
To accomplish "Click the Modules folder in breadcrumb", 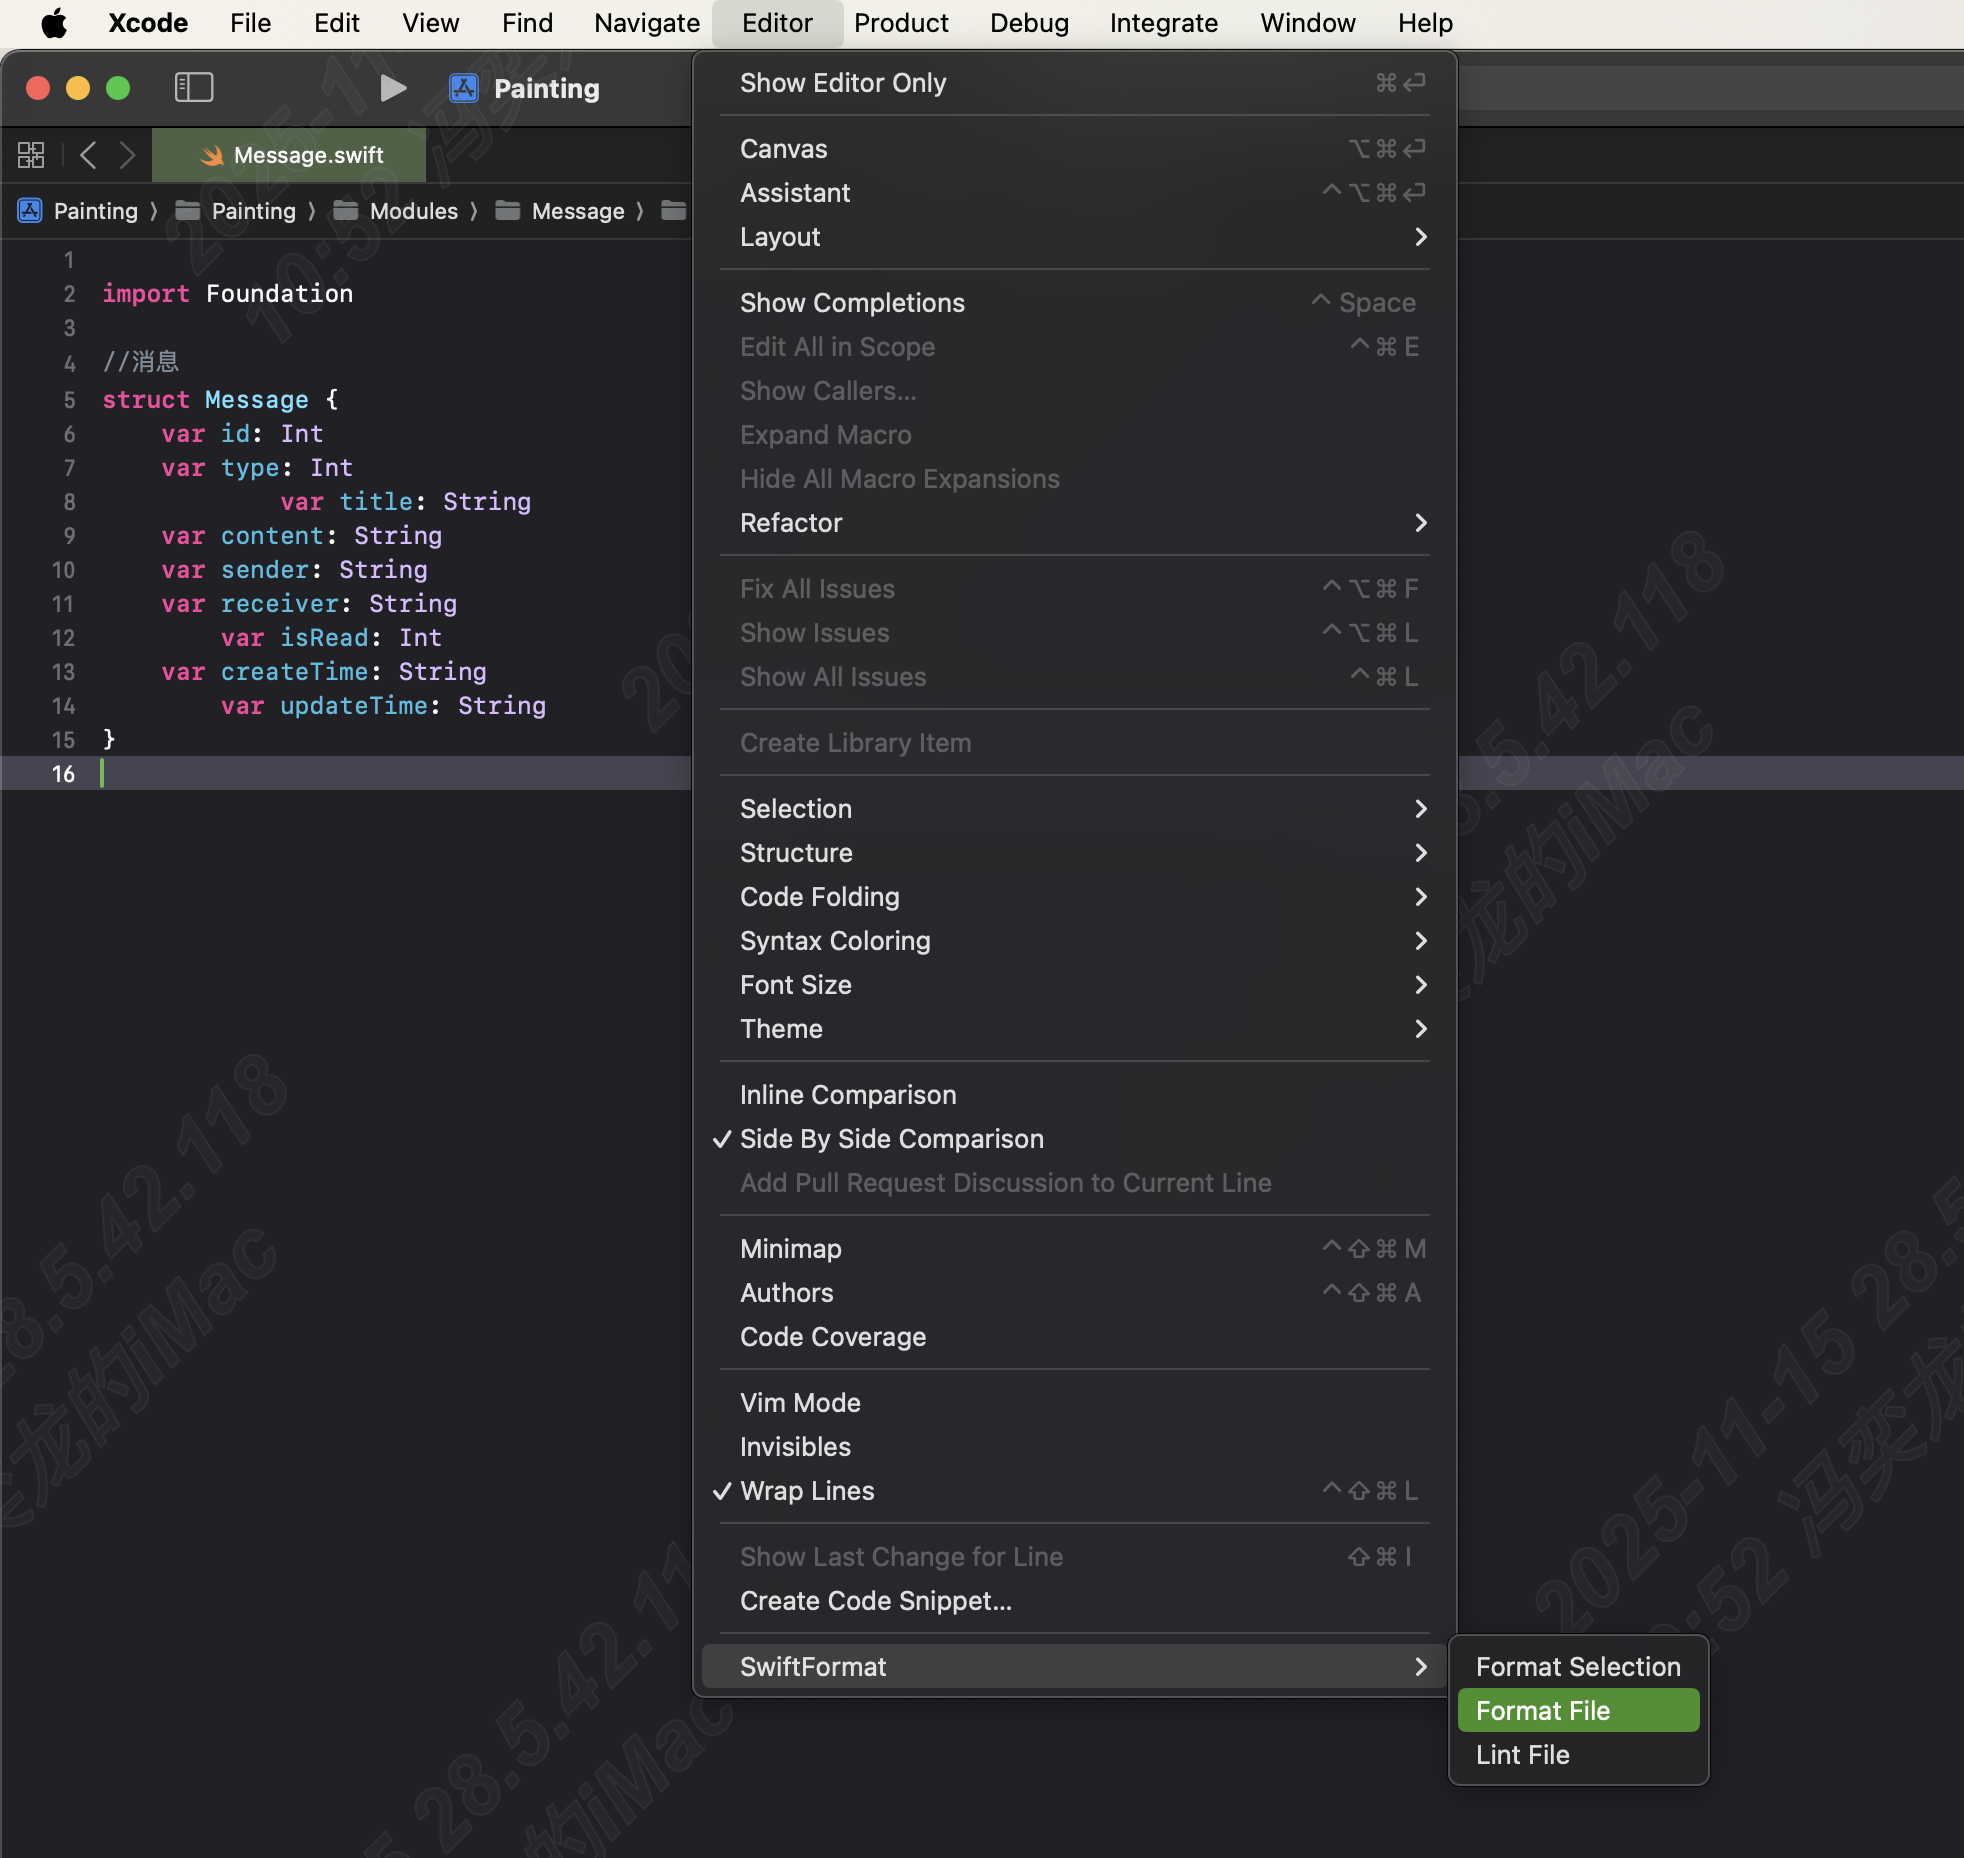I will tap(413, 211).
